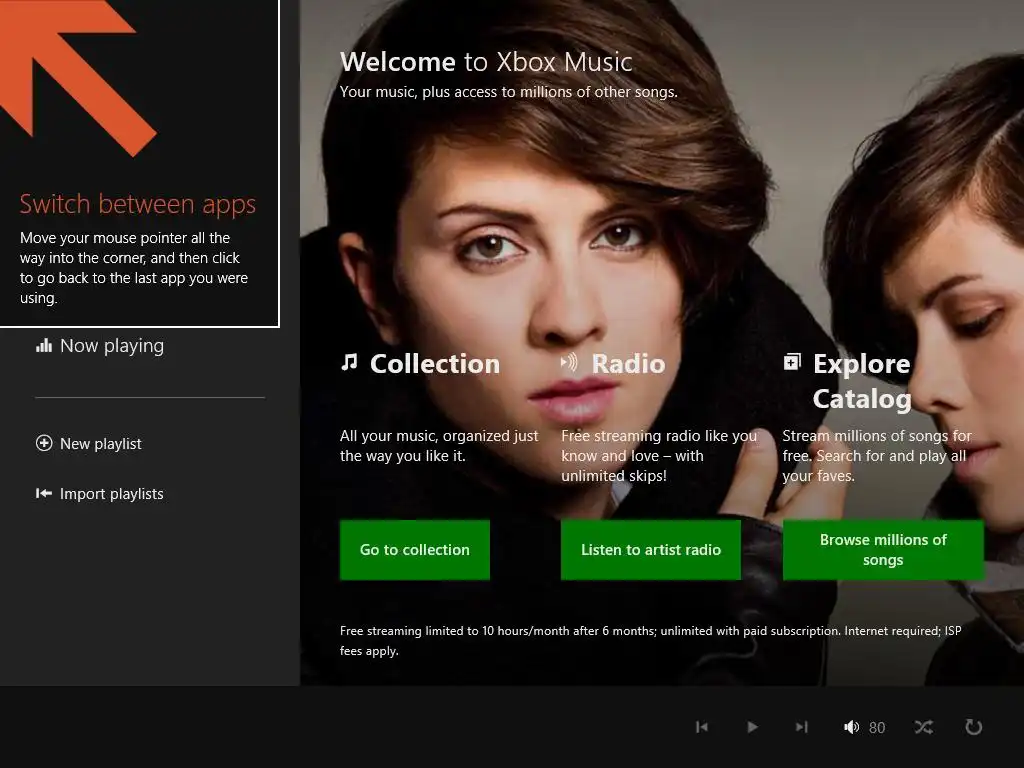Click the free streaming disclaimer text
The height and width of the screenshot is (768, 1024).
[x=650, y=641]
